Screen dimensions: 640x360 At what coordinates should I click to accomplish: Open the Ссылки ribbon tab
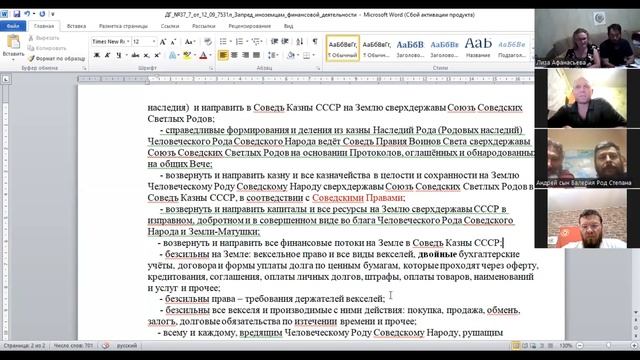click(170, 26)
